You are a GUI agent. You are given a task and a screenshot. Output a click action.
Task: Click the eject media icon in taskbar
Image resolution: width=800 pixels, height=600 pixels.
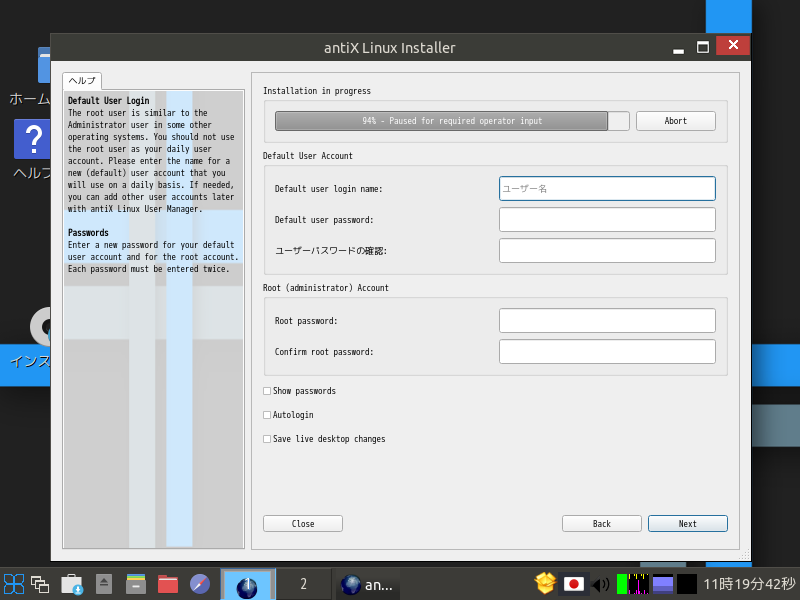[x=104, y=584]
